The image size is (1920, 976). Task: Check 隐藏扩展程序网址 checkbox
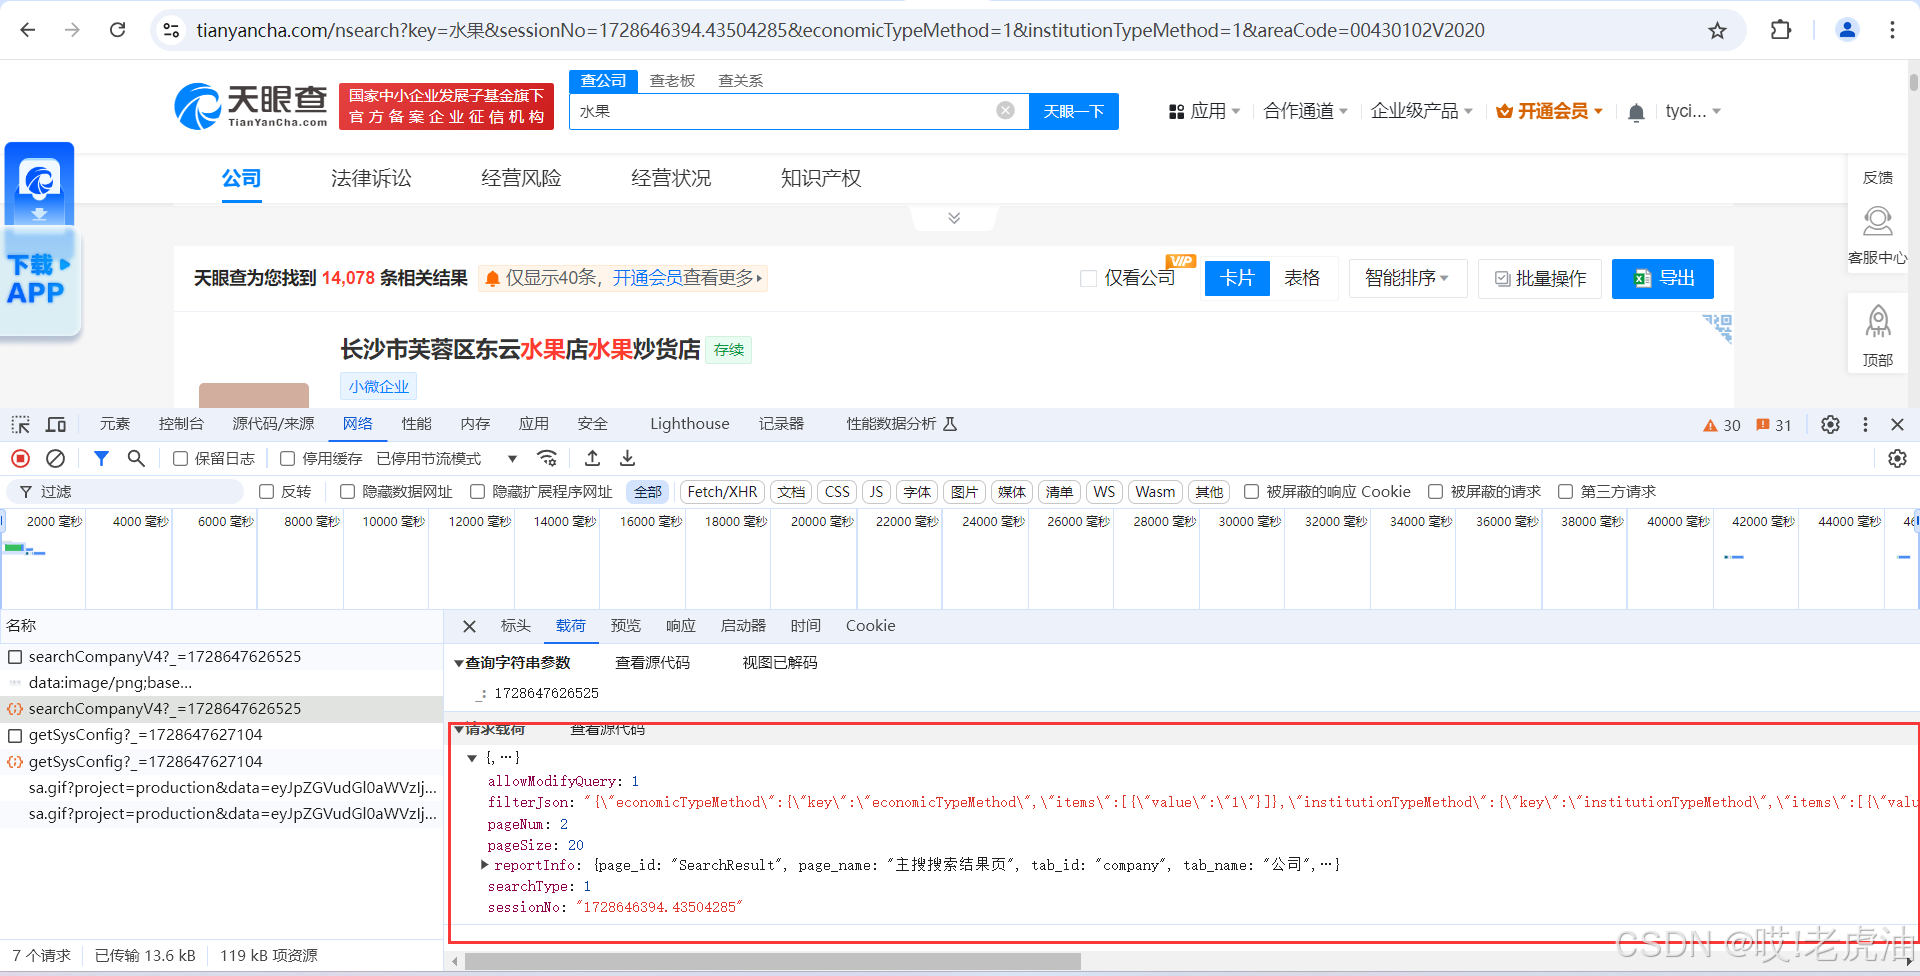(x=477, y=491)
